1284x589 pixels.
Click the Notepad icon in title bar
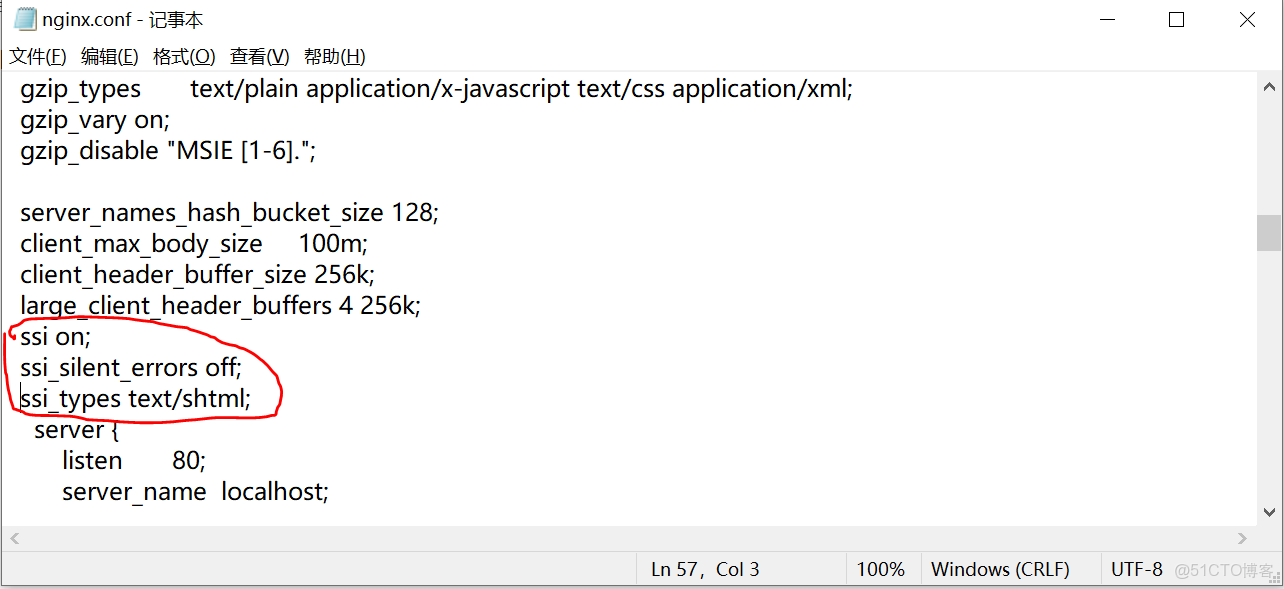(25, 19)
